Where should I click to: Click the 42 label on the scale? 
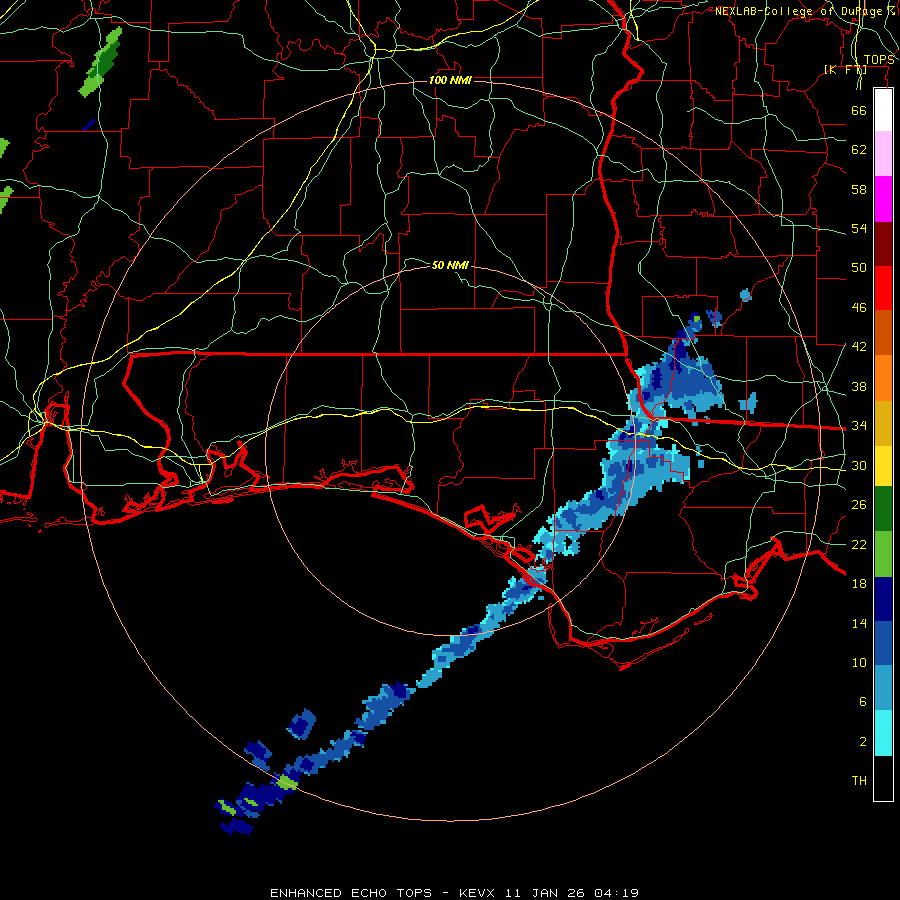tap(859, 347)
